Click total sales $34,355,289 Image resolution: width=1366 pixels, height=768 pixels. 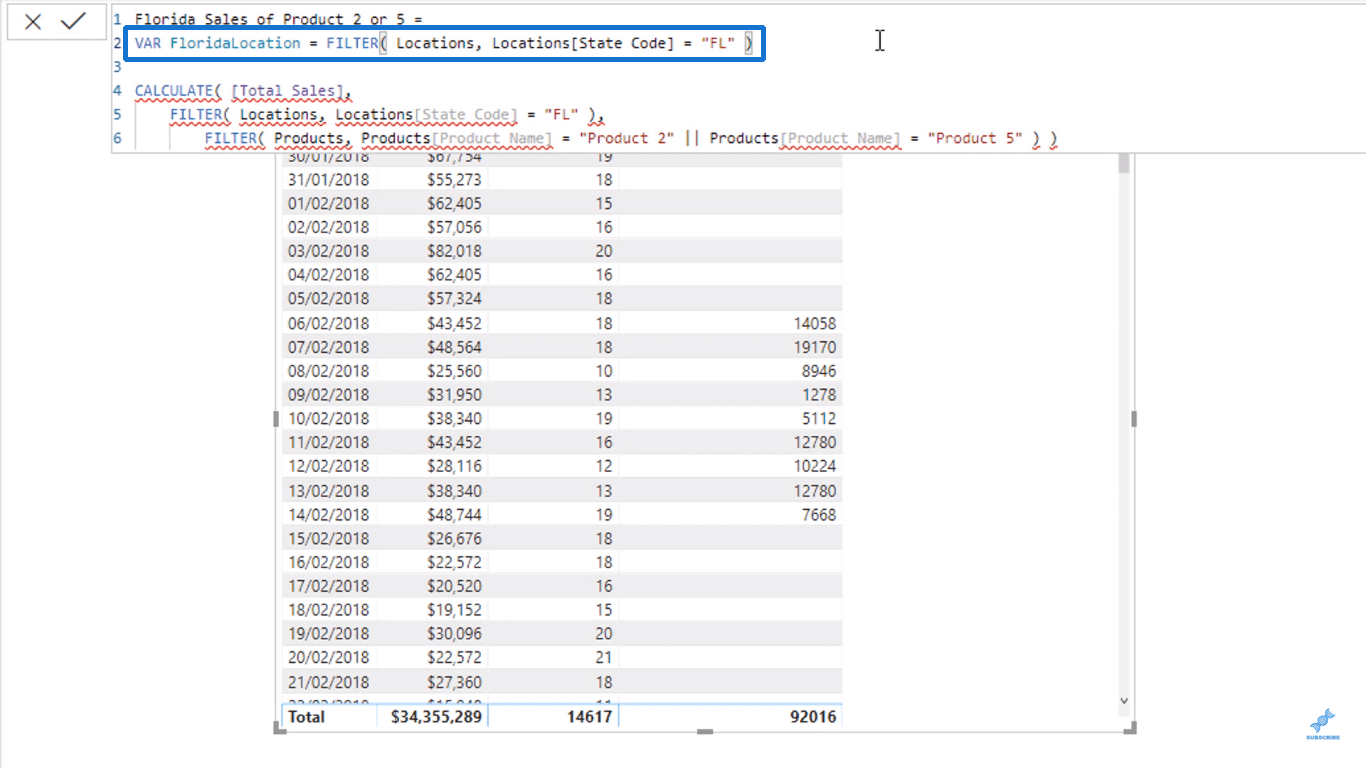436,717
